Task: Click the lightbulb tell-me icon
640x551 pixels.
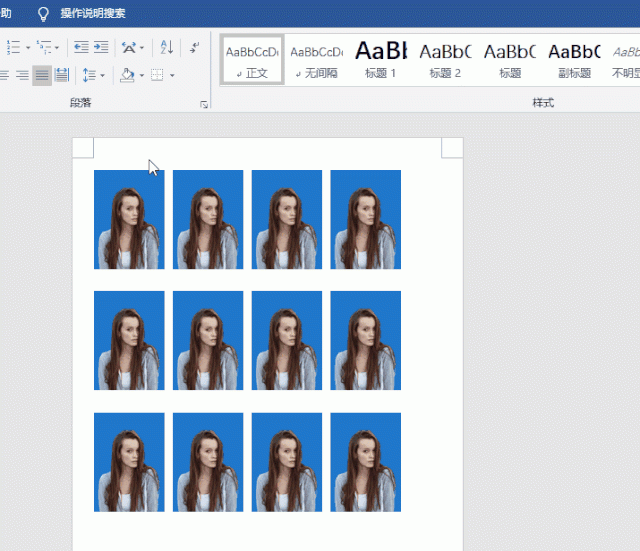Action: click(x=43, y=14)
